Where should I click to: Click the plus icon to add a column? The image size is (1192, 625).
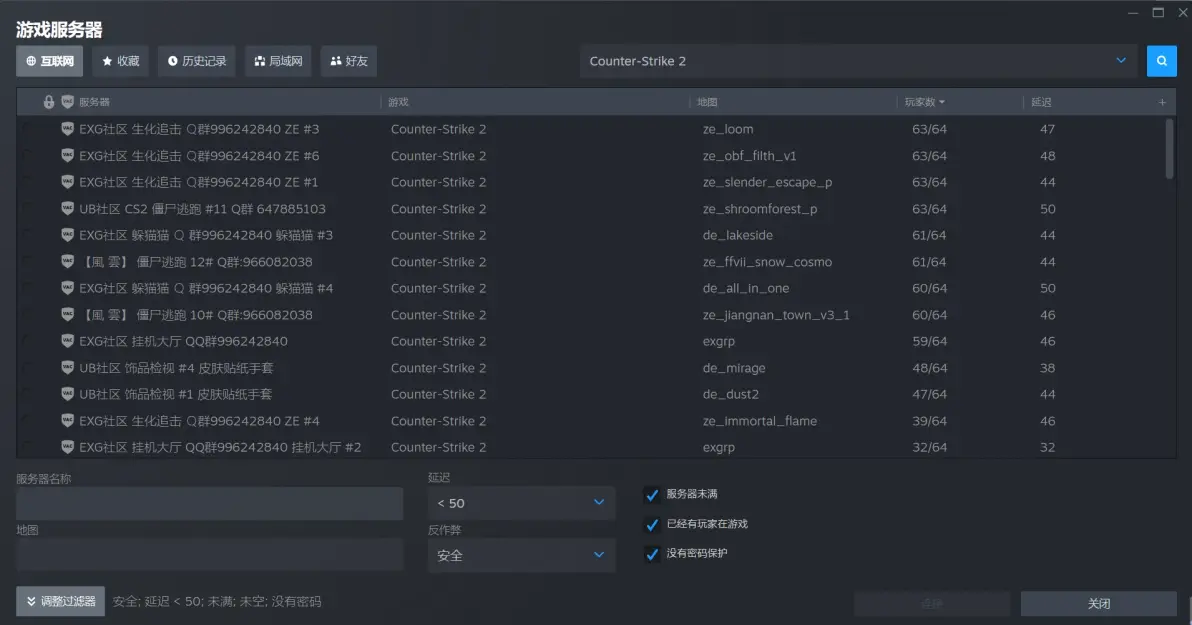[x=1162, y=102]
